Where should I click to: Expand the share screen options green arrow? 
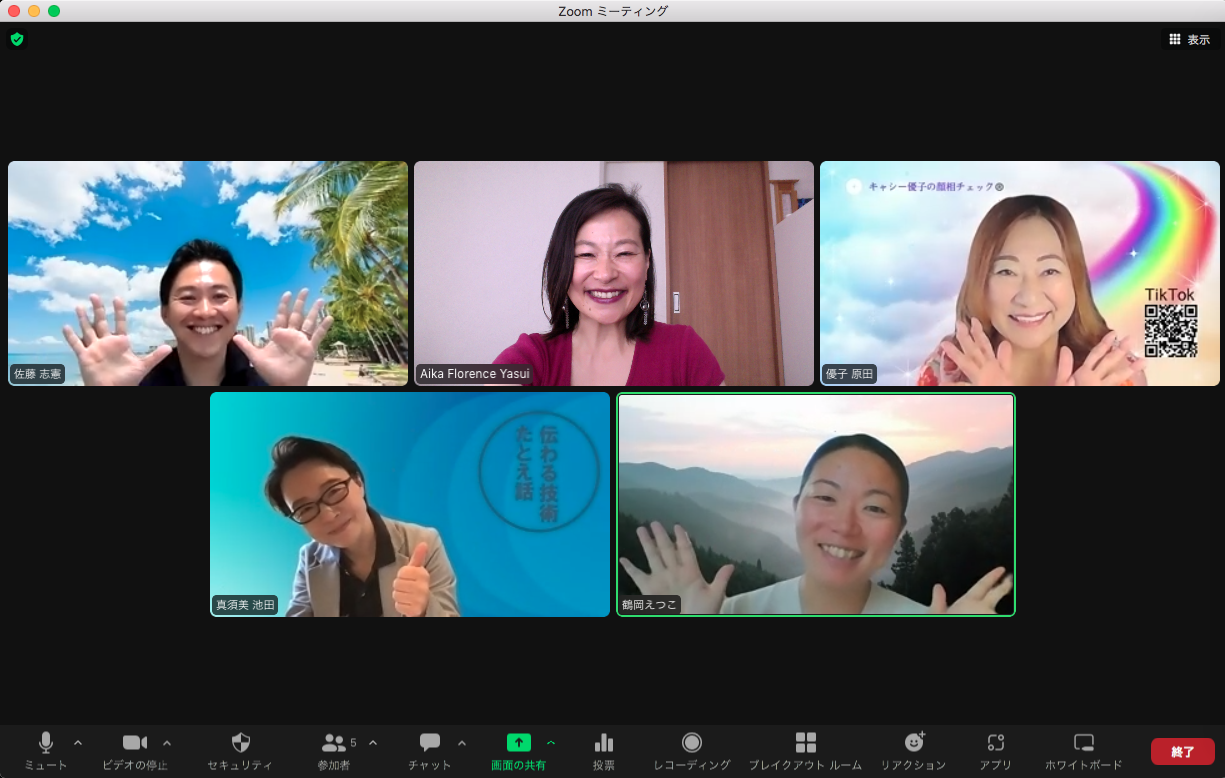pos(551,743)
